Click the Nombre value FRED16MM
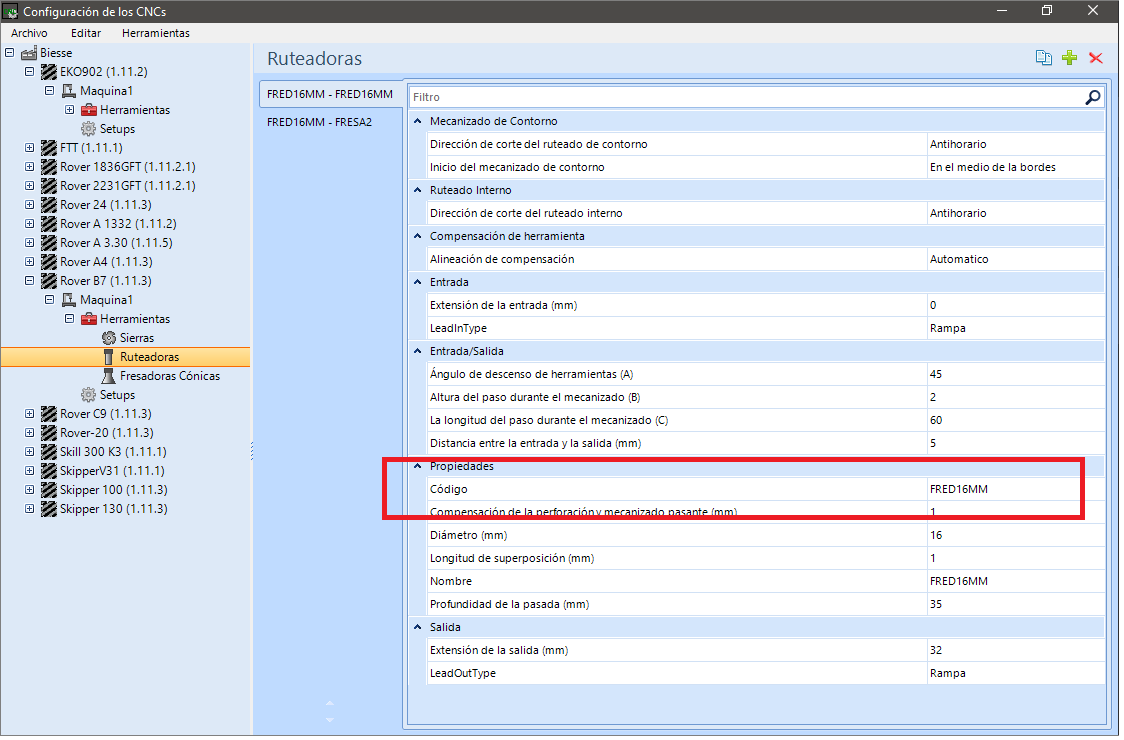Image resolution: width=1124 pixels, height=740 pixels. point(1016,581)
